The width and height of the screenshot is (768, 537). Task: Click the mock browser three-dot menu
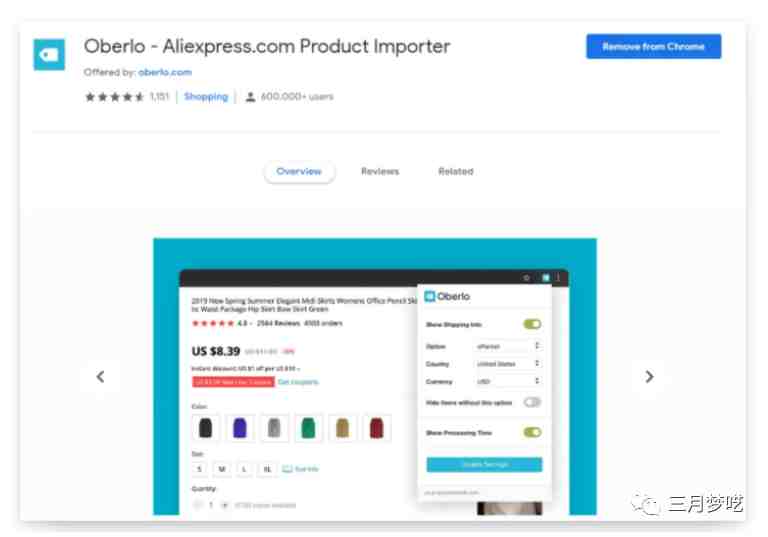click(558, 278)
